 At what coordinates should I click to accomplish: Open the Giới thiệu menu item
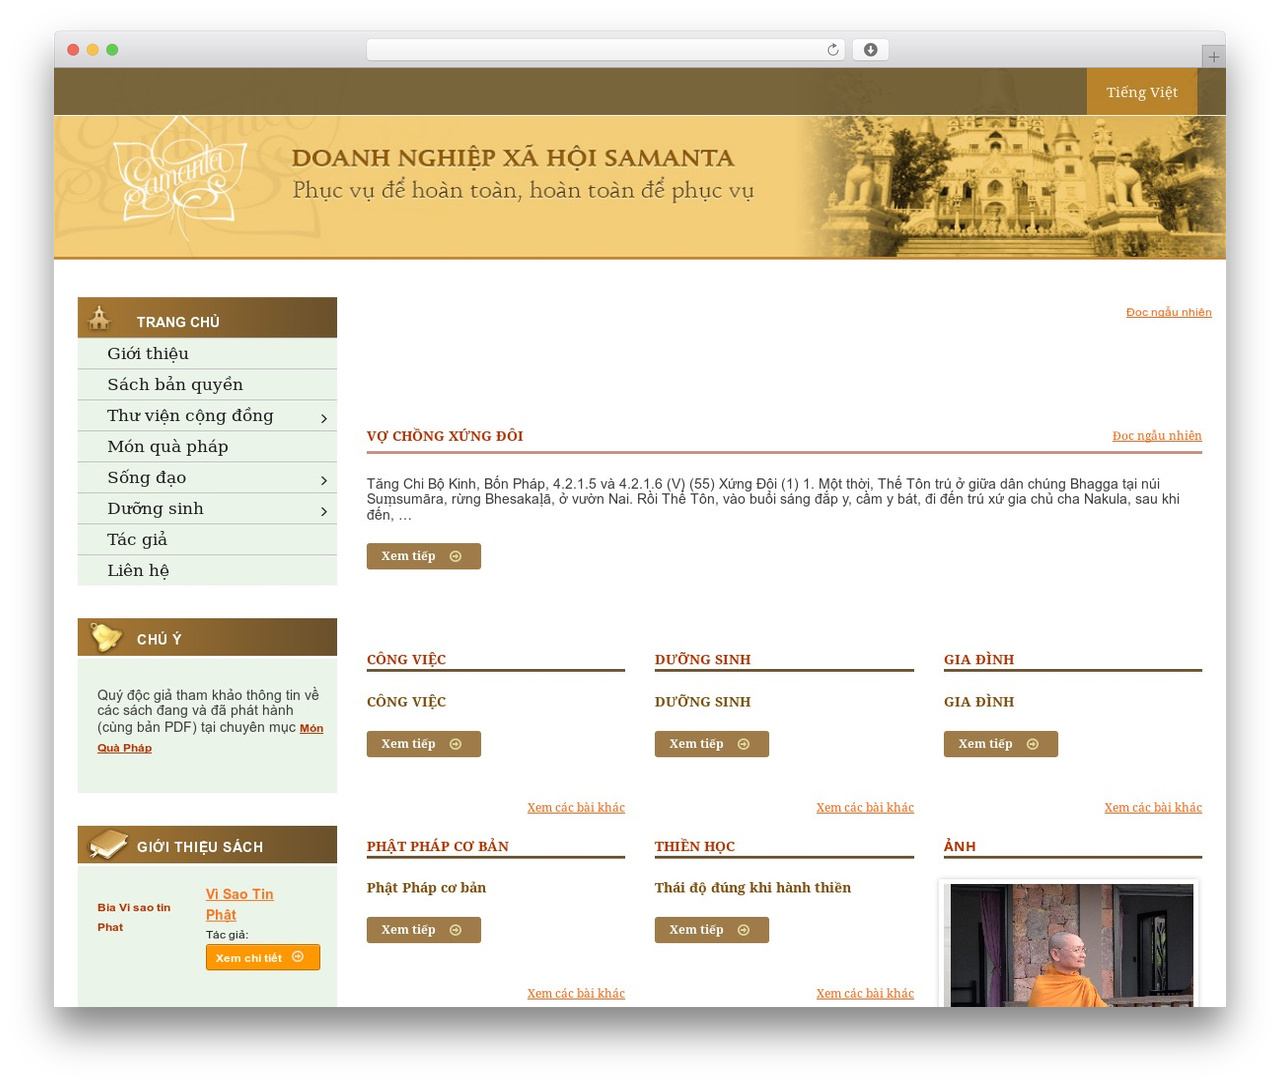(207, 353)
